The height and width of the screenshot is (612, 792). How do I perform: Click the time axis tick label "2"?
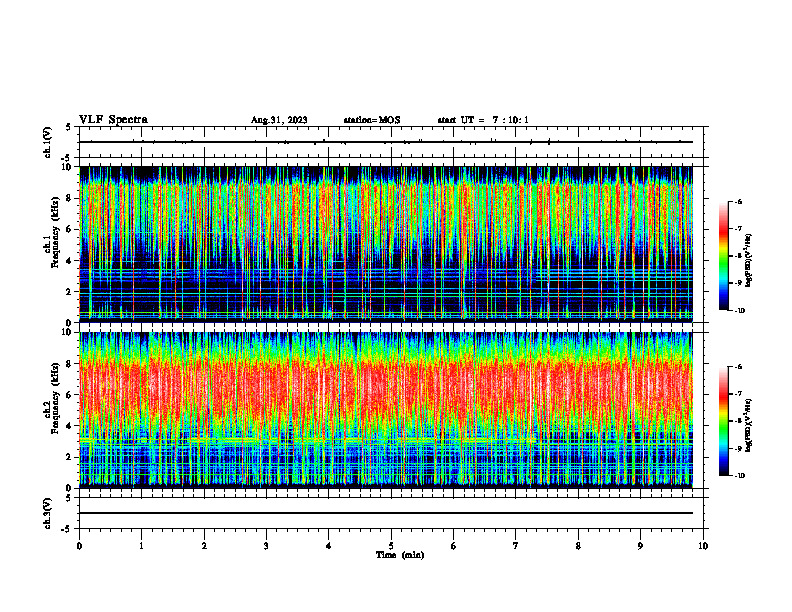[x=204, y=546]
